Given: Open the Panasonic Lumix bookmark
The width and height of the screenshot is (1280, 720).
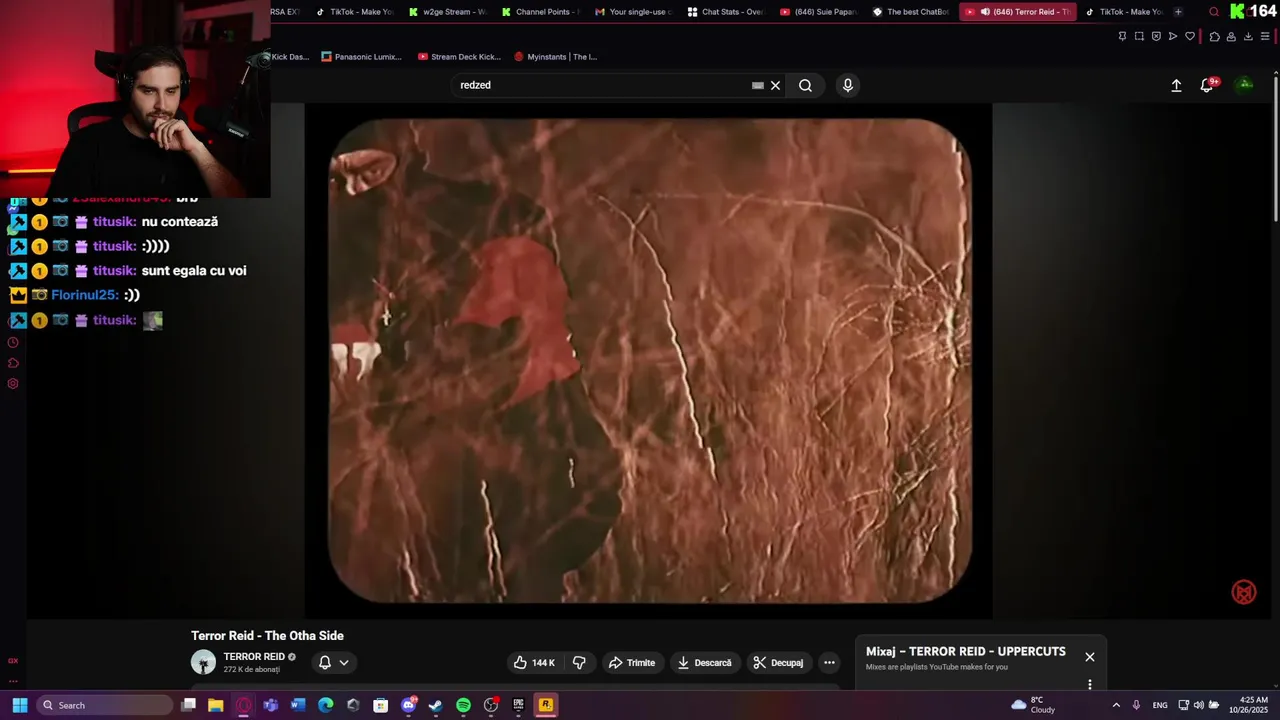Looking at the screenshot, I should pos(361,57).
